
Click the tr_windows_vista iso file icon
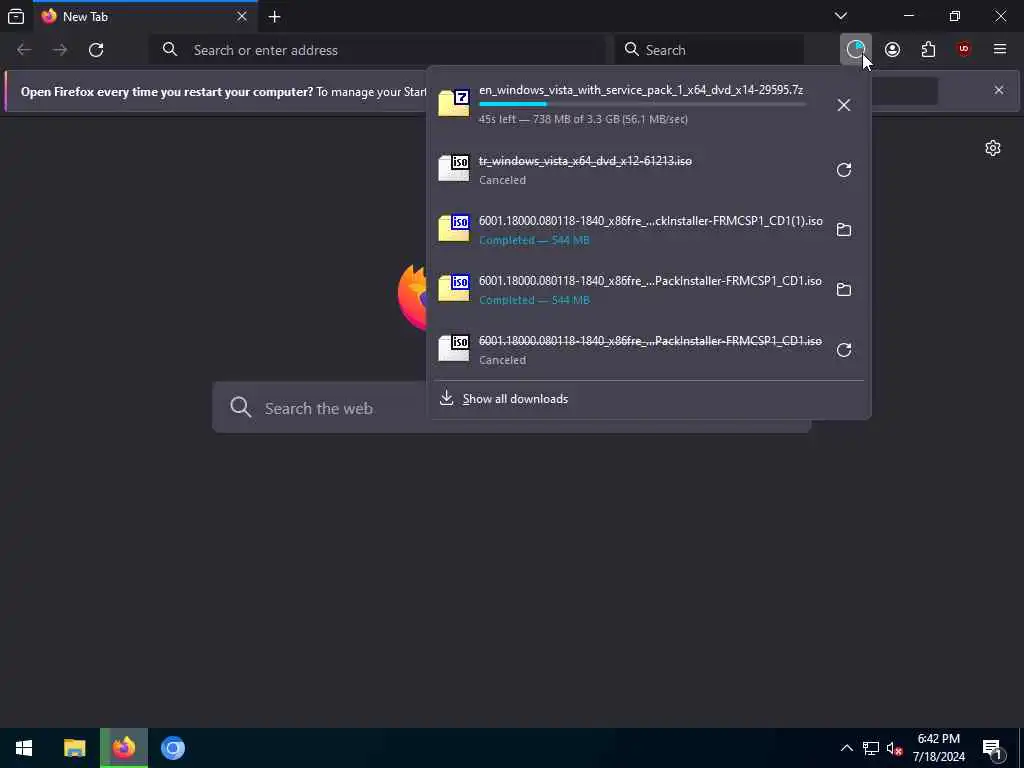[x=454, y=168]
